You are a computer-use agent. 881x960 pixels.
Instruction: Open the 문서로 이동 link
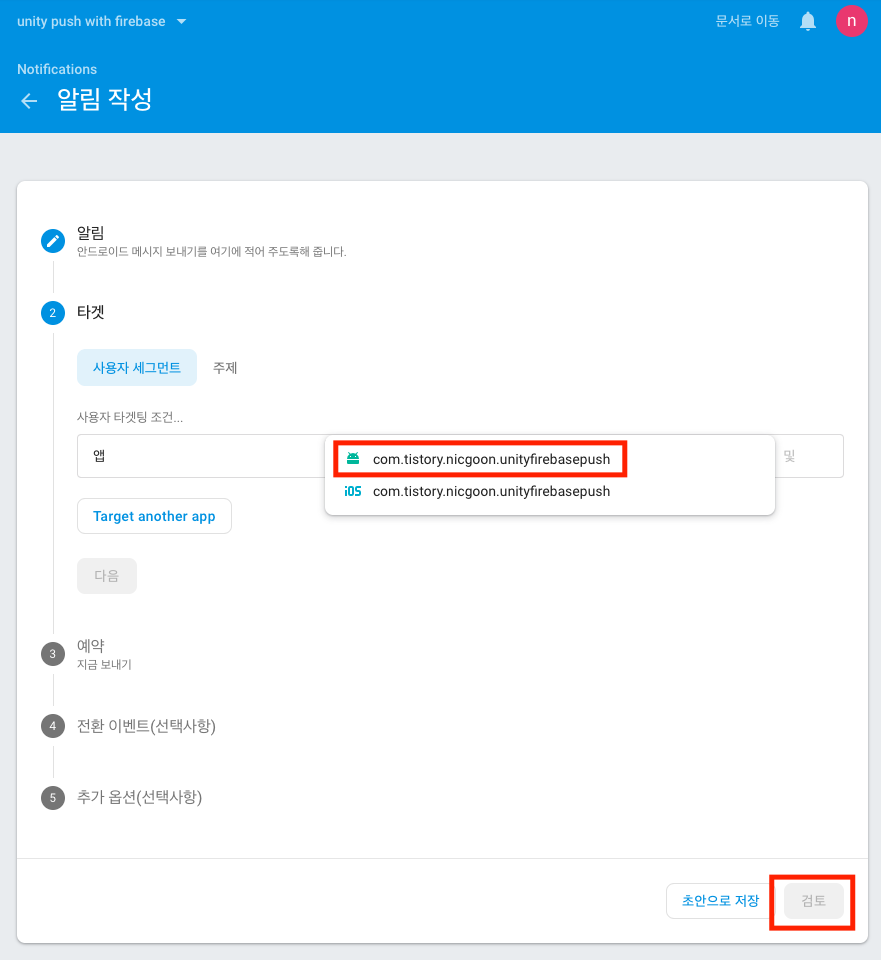point(747,21)
